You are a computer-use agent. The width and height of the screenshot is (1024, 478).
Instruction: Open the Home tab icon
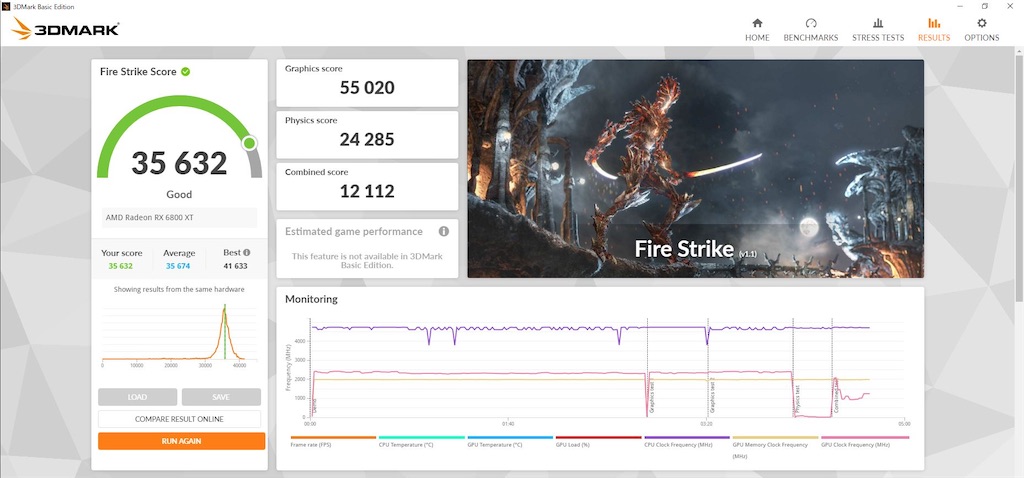pyautogui.click(x=757, y=23)
